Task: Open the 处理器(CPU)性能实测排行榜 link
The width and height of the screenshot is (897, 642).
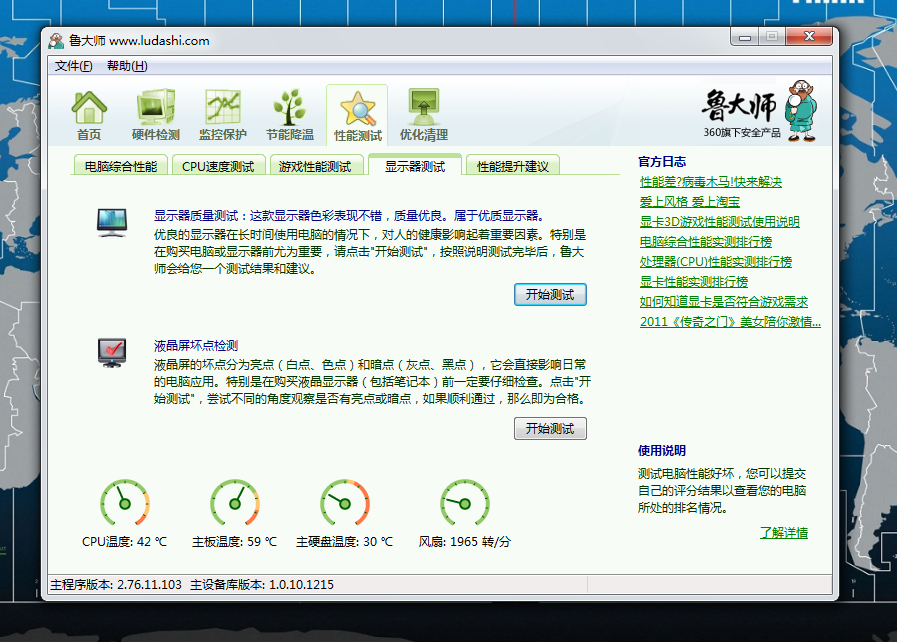Action: pos(716,262)
